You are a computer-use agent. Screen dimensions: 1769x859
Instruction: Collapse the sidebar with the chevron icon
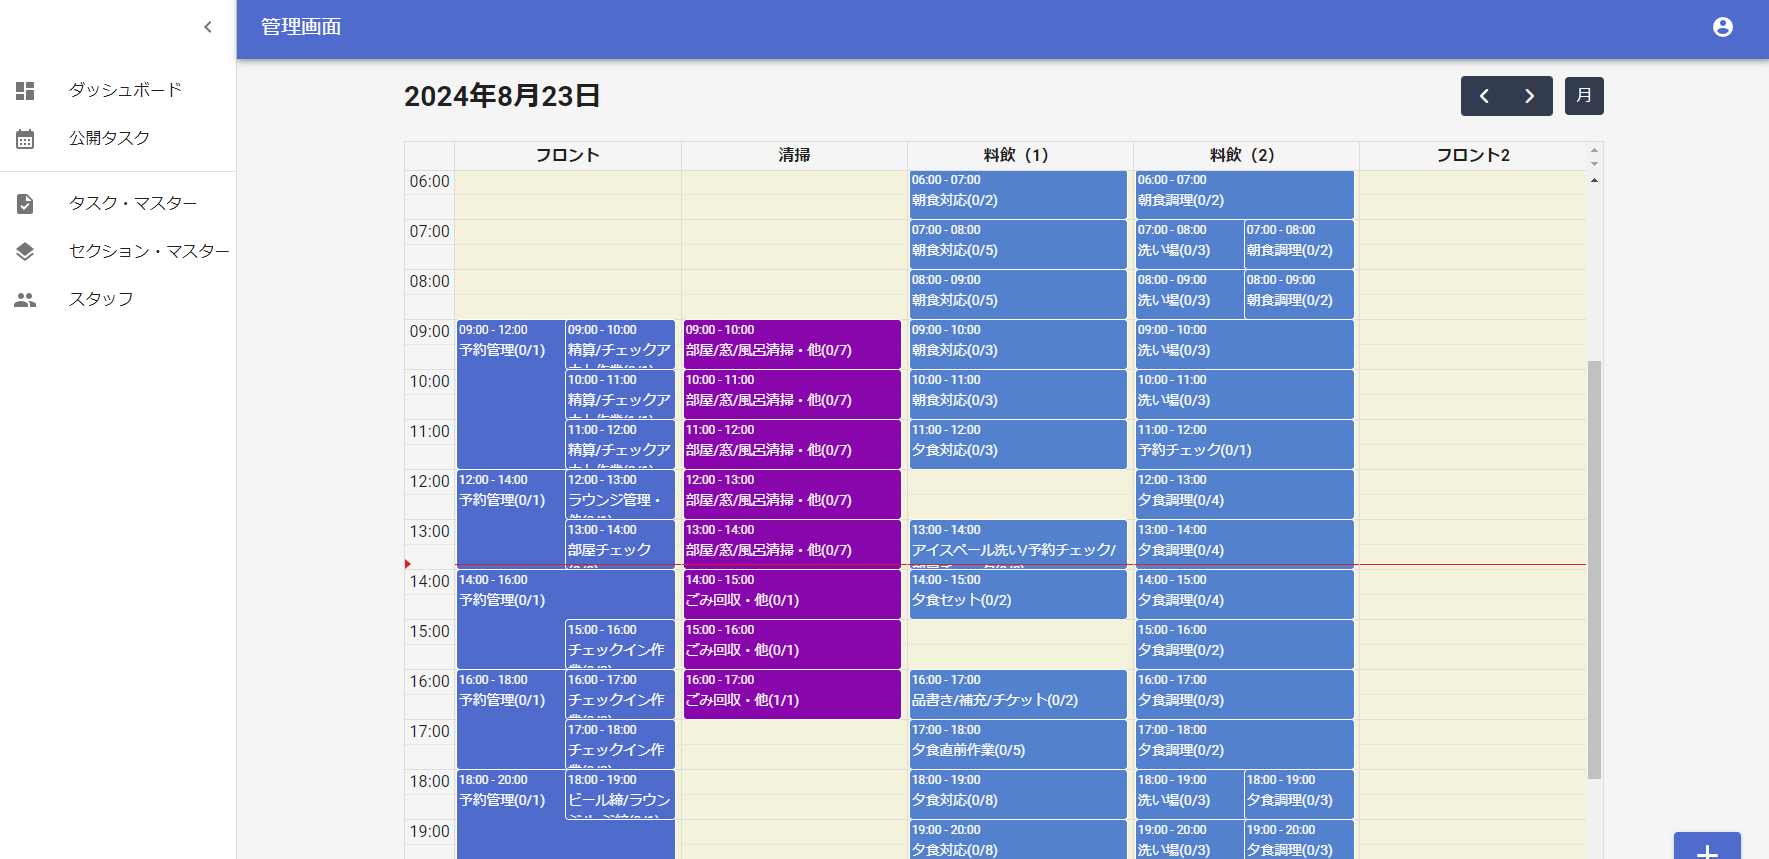coord(208,27)
